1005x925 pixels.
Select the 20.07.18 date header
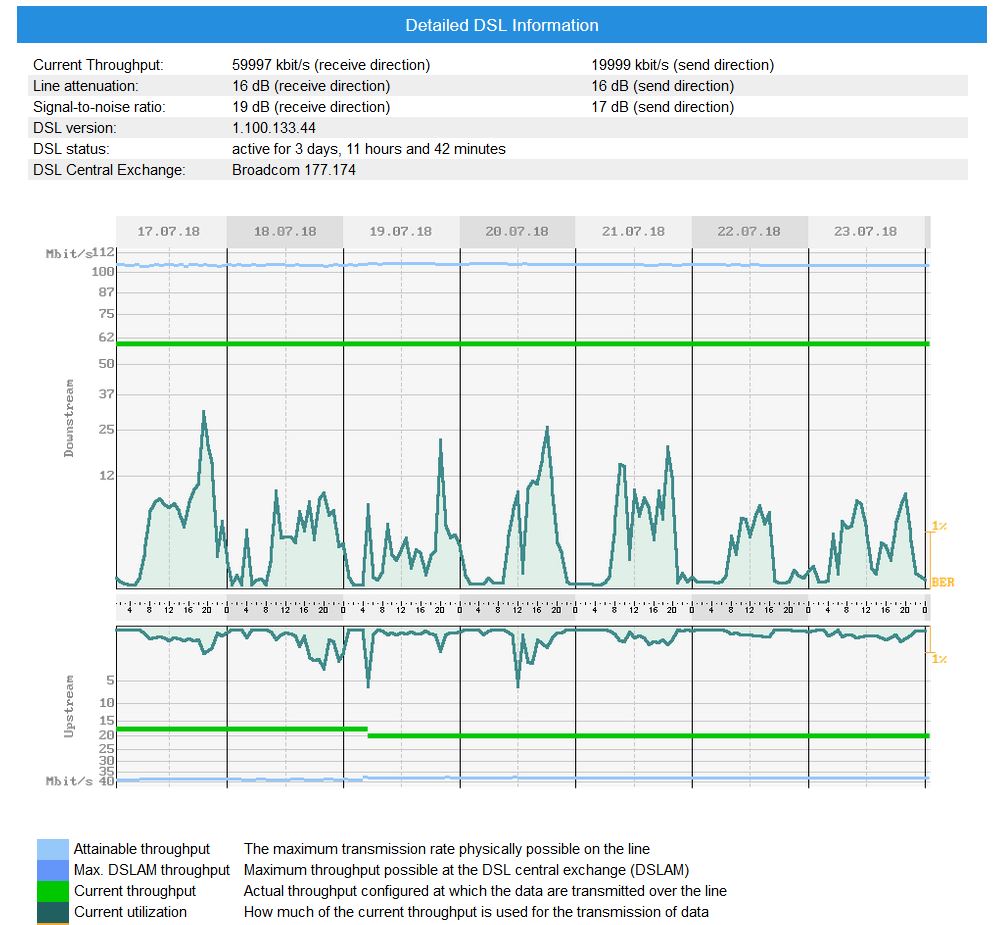tap(517, 231)
